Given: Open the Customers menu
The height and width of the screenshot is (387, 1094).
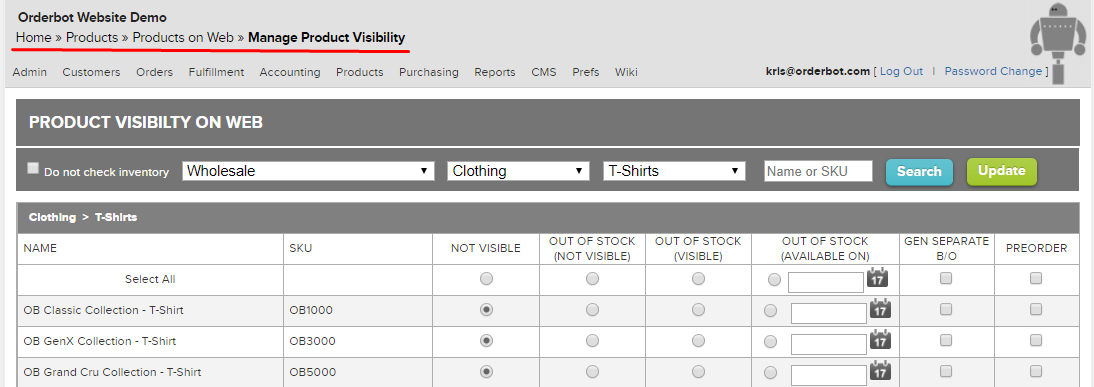Looking at the screenshot, I should tap(91, 72).
